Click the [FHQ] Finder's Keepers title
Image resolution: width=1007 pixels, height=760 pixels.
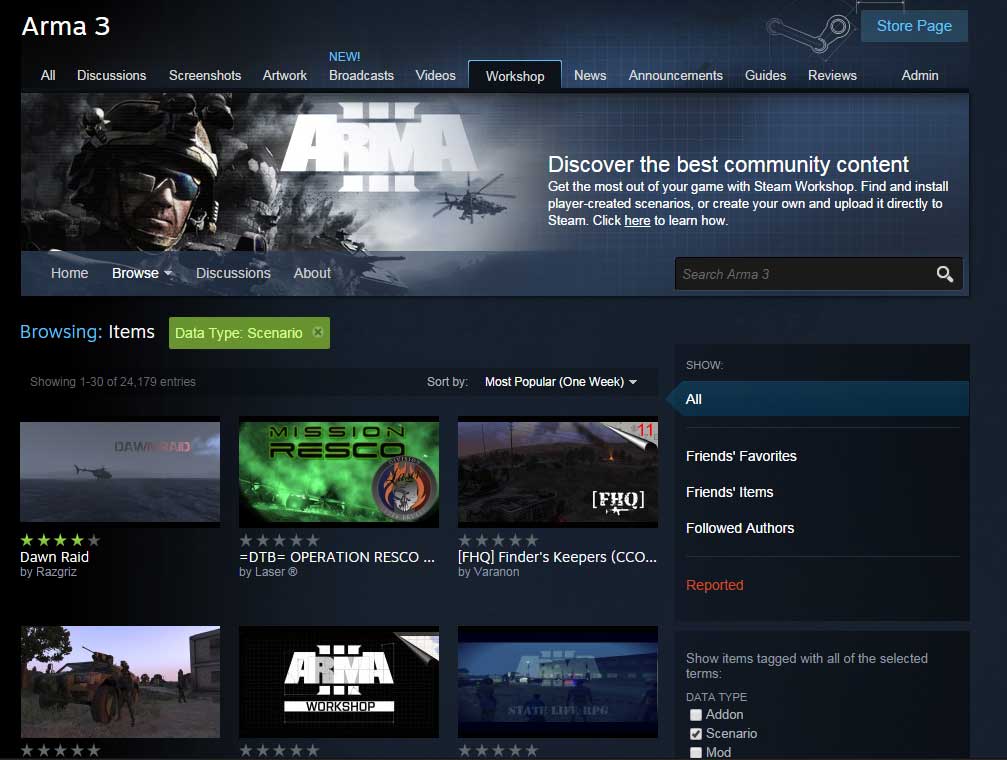click(x=557, y=557)
